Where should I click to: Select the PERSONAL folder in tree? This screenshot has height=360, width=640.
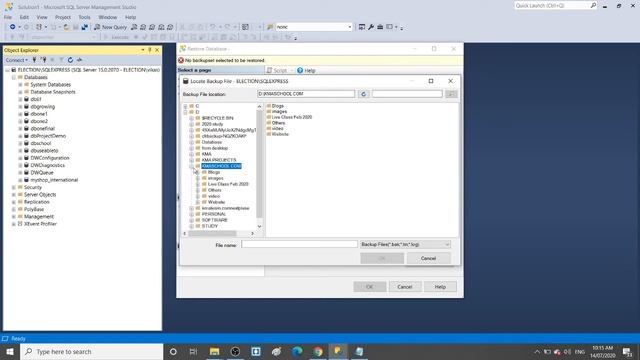(x=214, y=214)
